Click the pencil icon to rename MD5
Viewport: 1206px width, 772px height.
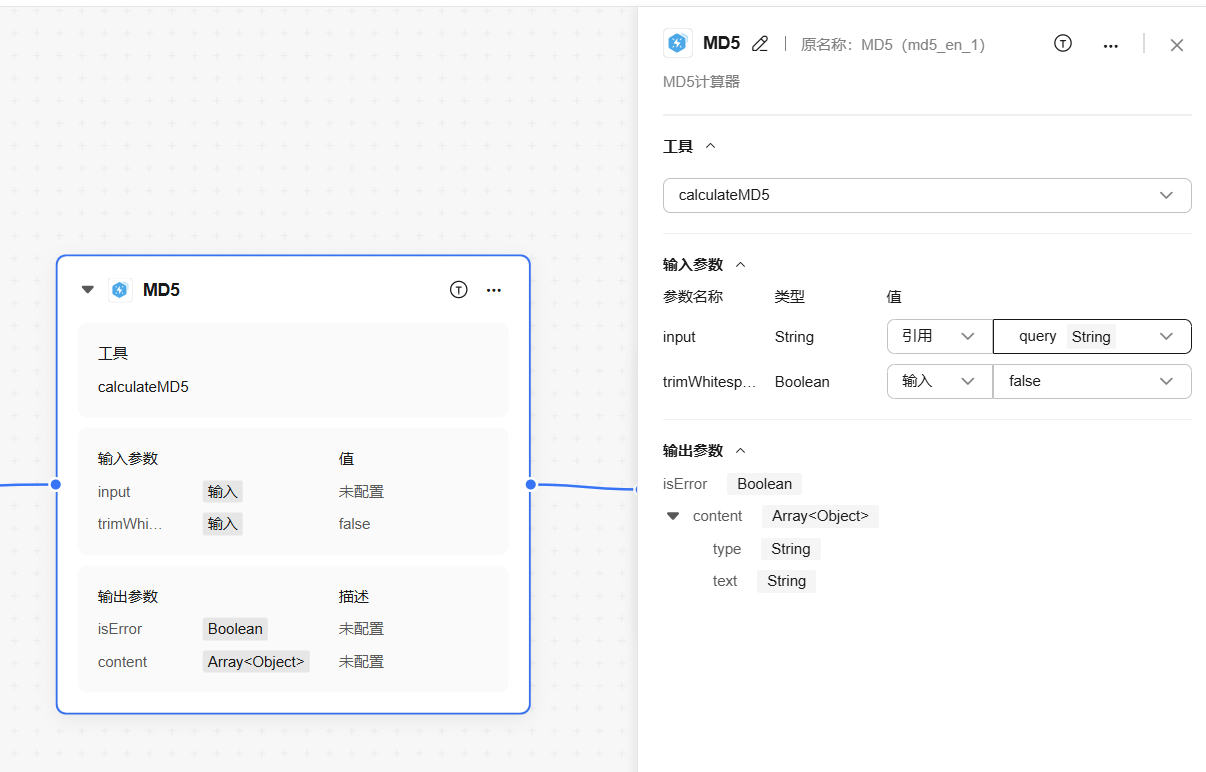point(760,44)
